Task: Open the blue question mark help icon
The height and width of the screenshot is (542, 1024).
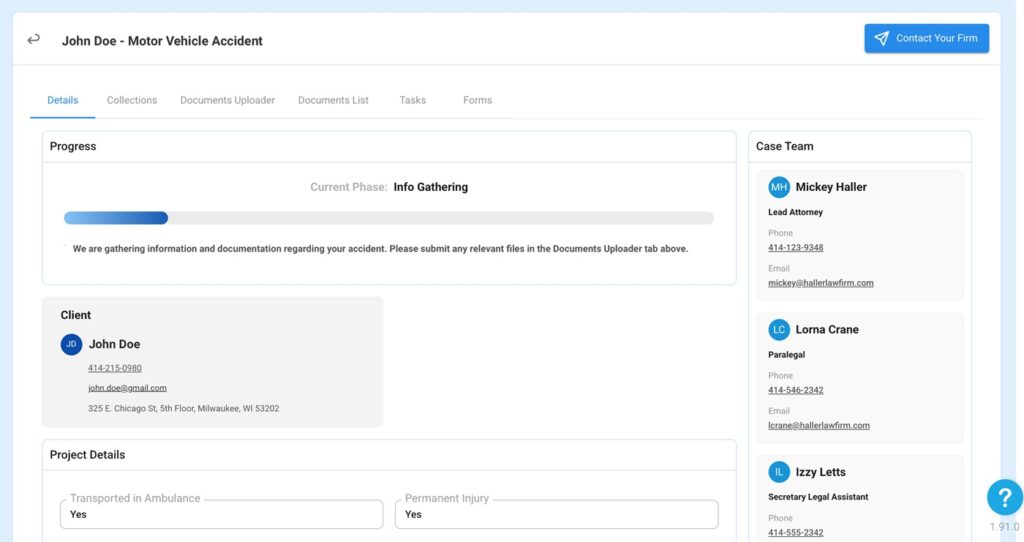Action: click(x=1004, y=498)
